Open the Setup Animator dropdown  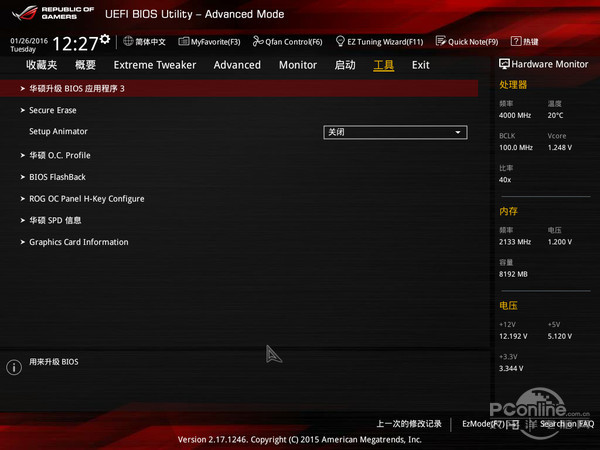(395, 132)
